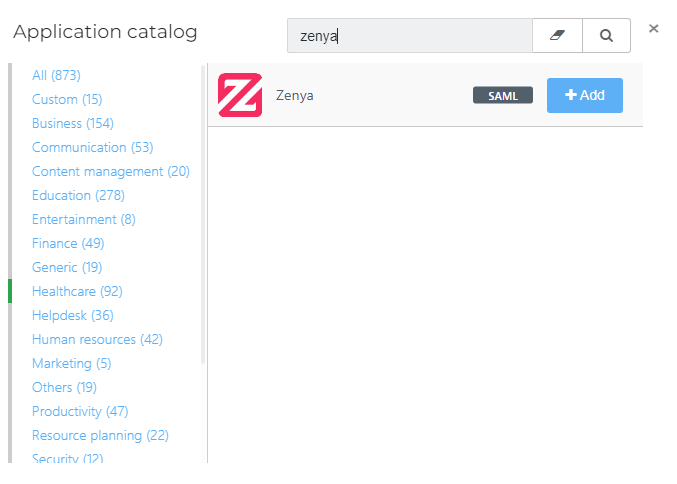The image size is (677, 484).
Task: Click the SAML badge on Zenya
Action: click(503, 95)
